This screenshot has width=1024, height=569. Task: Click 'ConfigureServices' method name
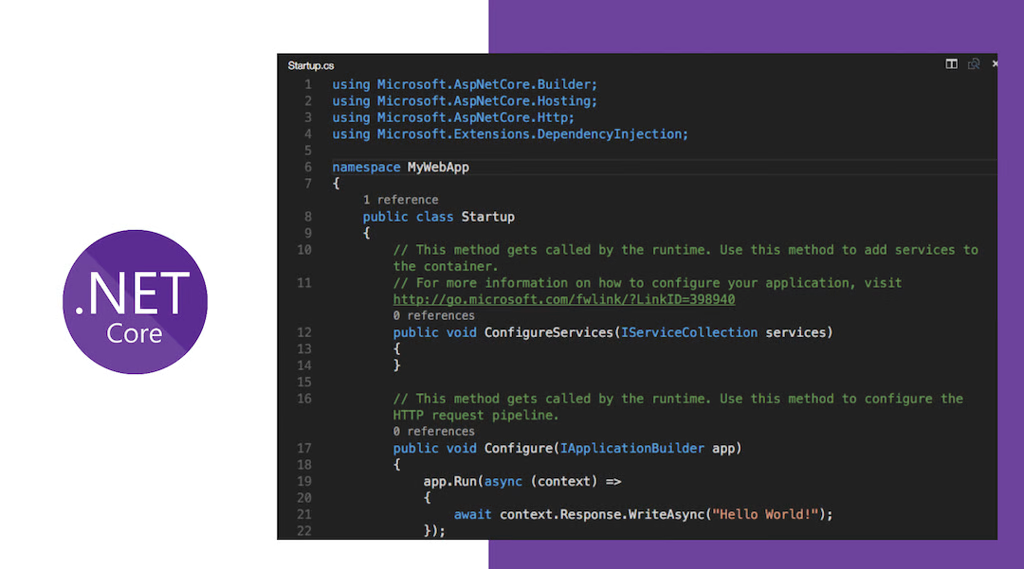[549, 333]
